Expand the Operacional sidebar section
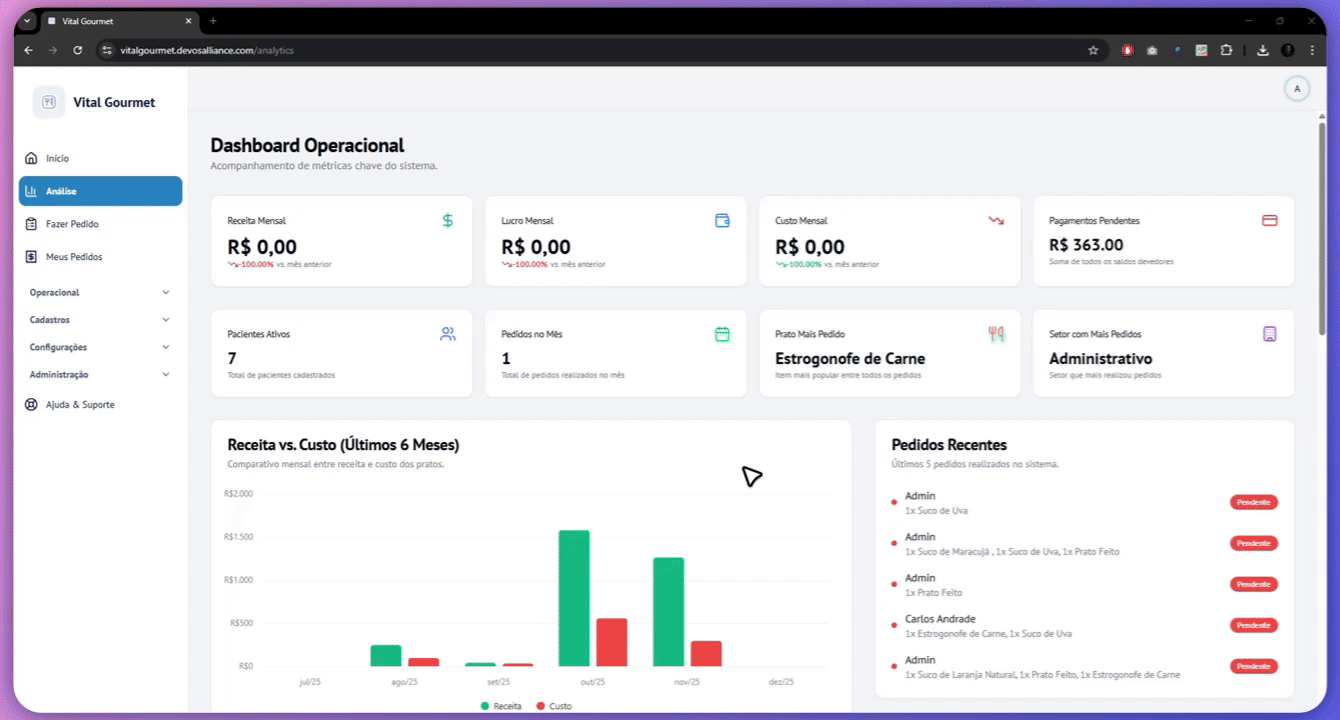This screenshot has height=720, width=1340. pyautogui.click(x=100, y=293)
